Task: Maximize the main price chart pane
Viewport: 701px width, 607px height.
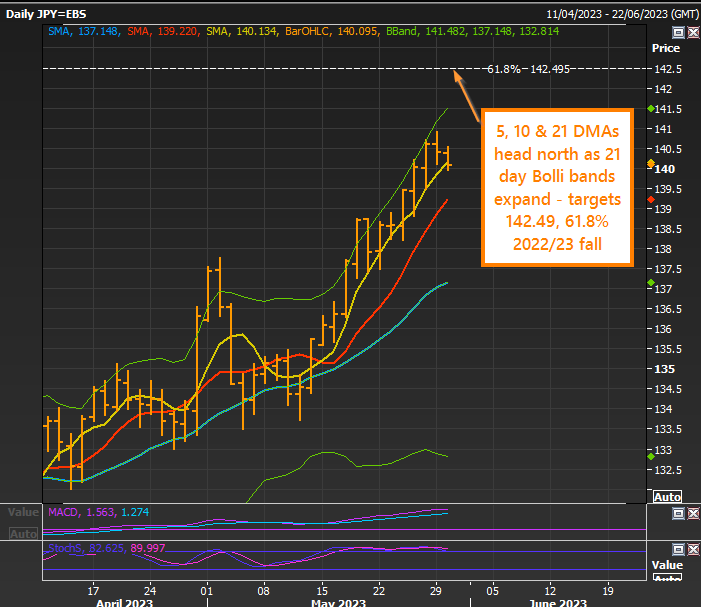Action: pos(678,32)
